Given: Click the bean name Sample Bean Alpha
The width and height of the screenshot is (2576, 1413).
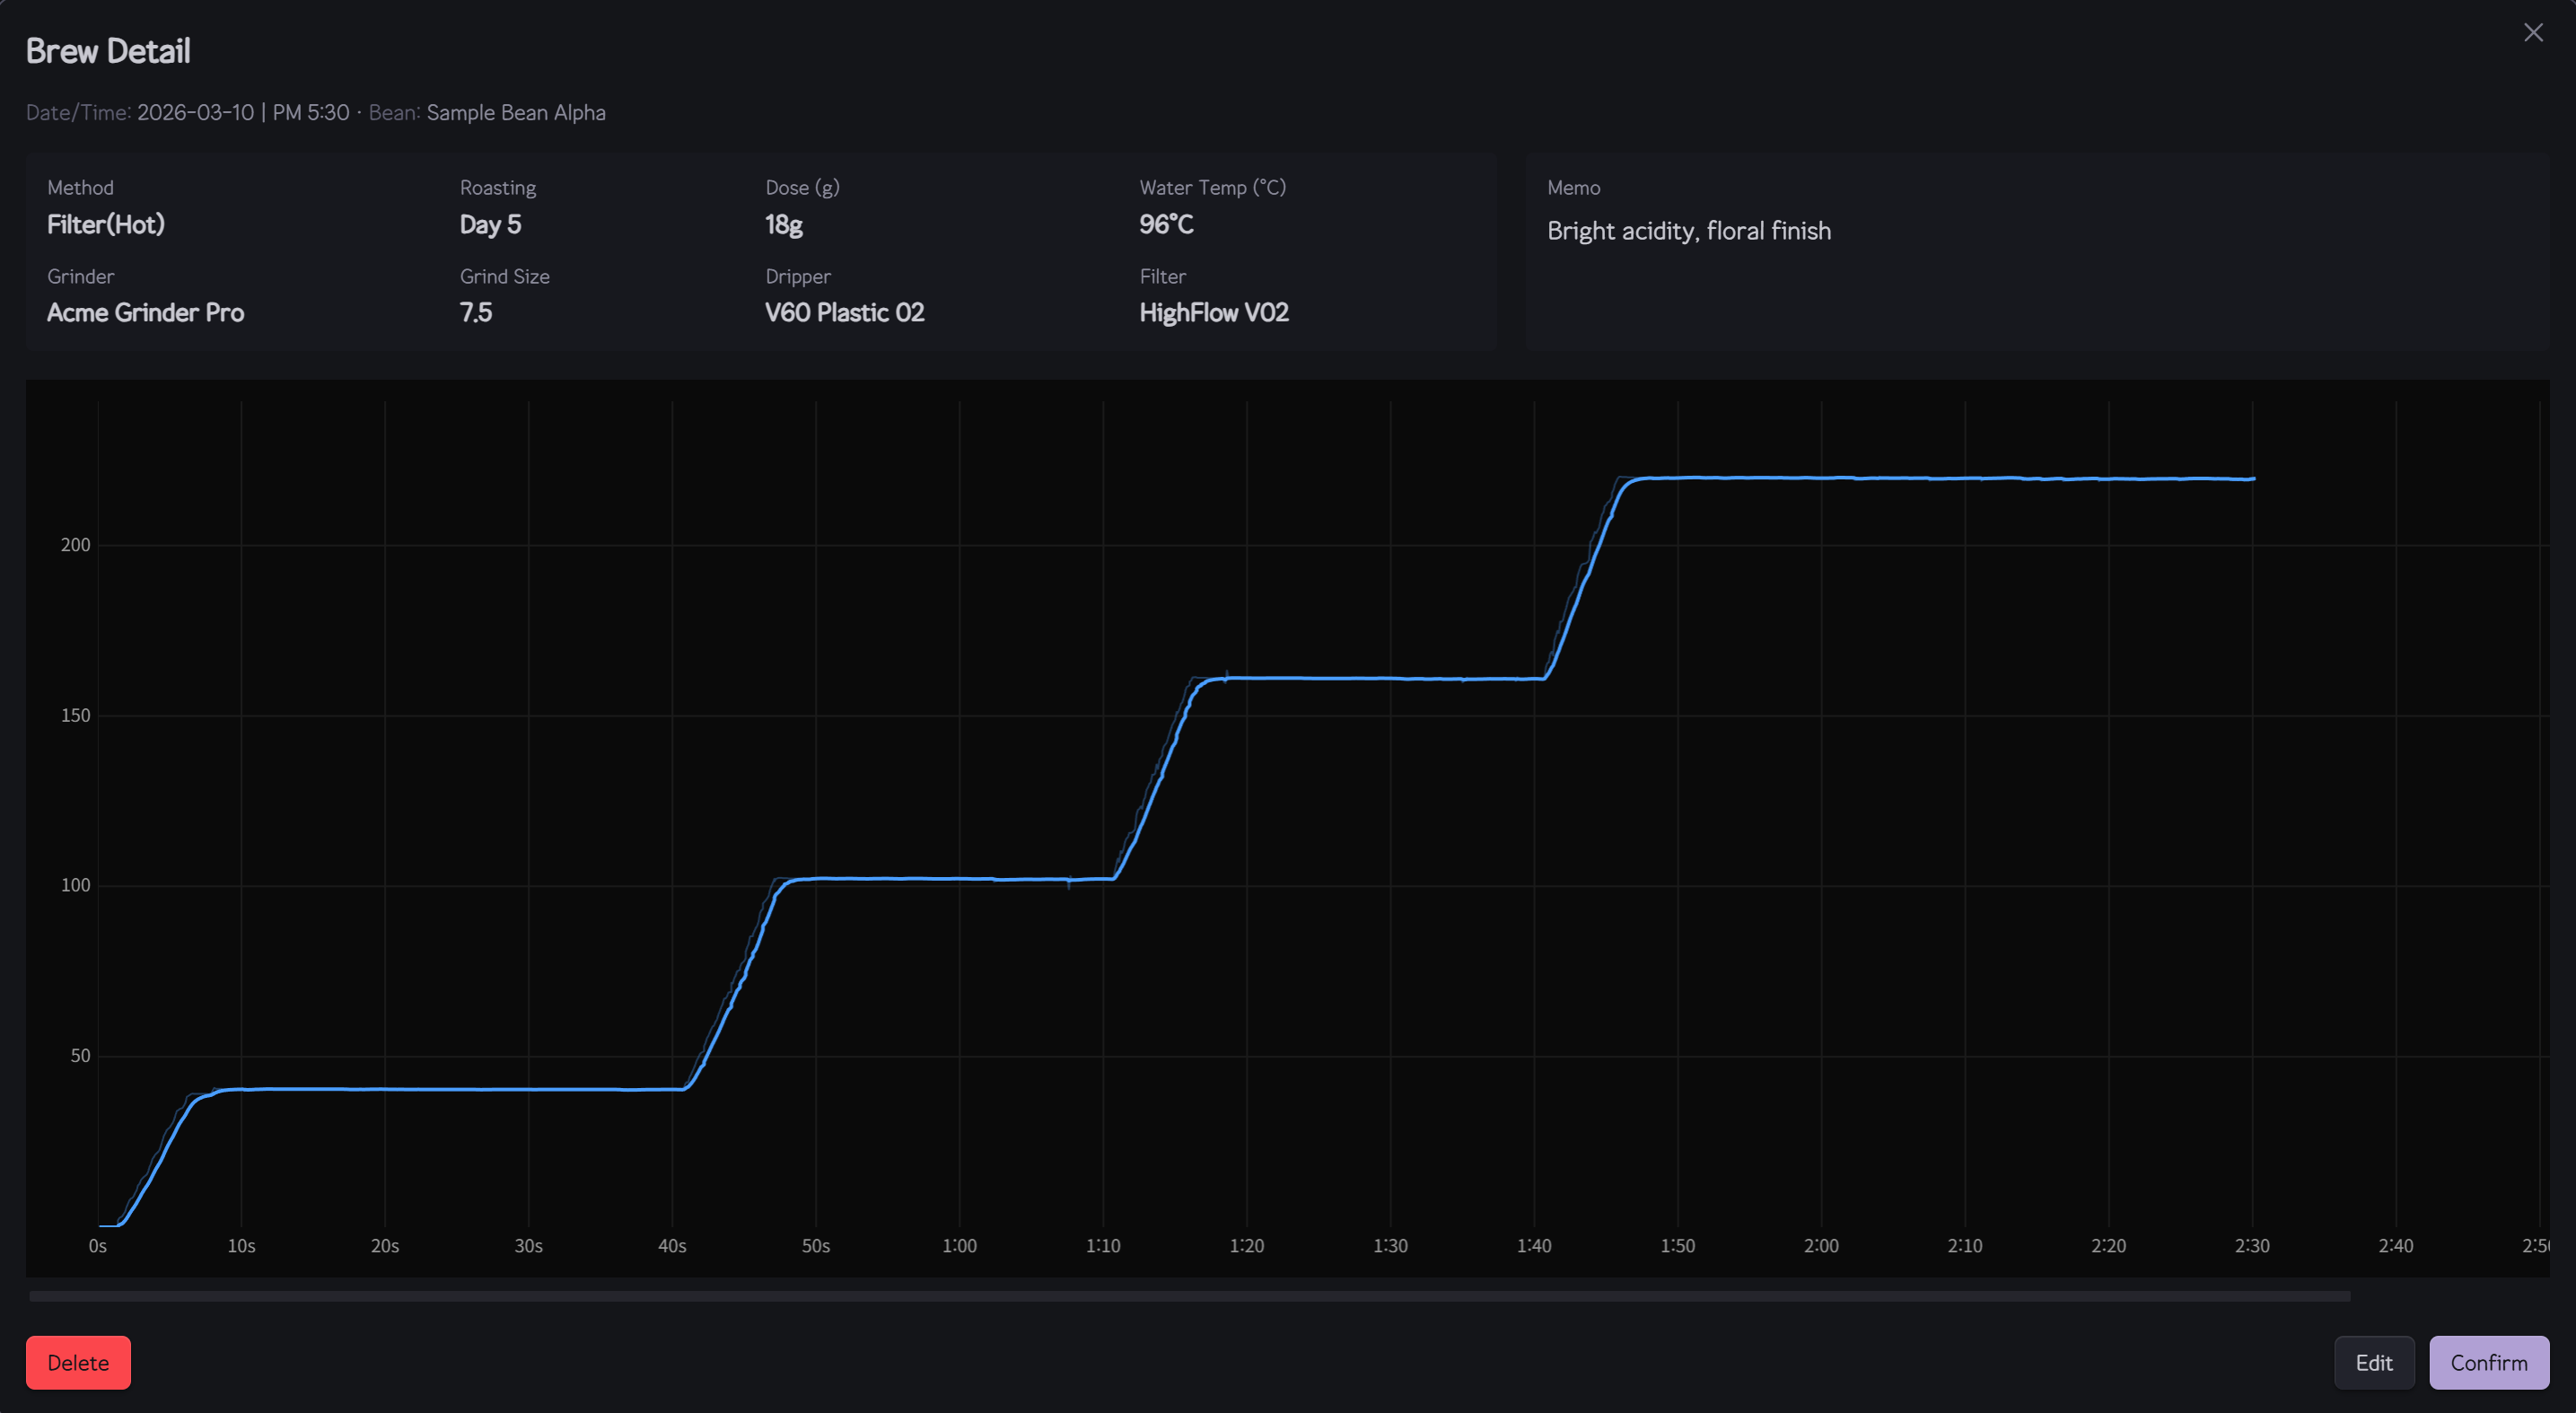Looking at the screenshot, I should pos(515,112).
